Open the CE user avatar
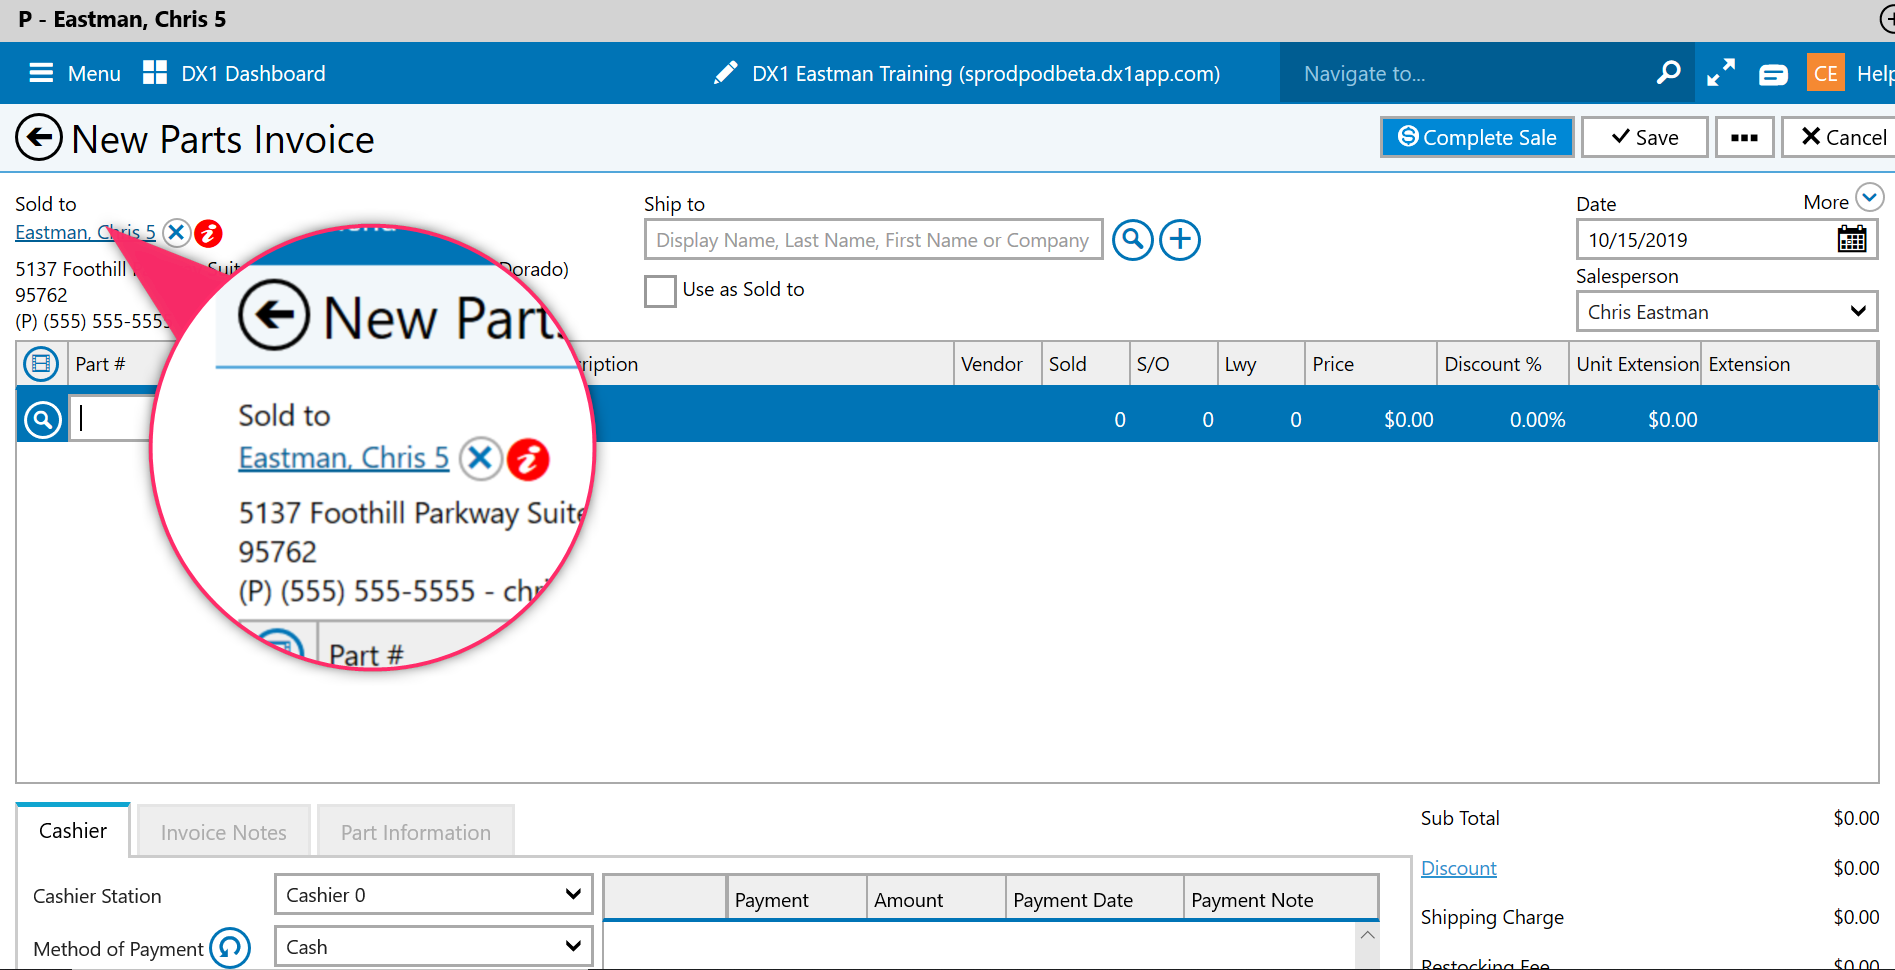The image size is (1895, 970). pos(1826,73)
